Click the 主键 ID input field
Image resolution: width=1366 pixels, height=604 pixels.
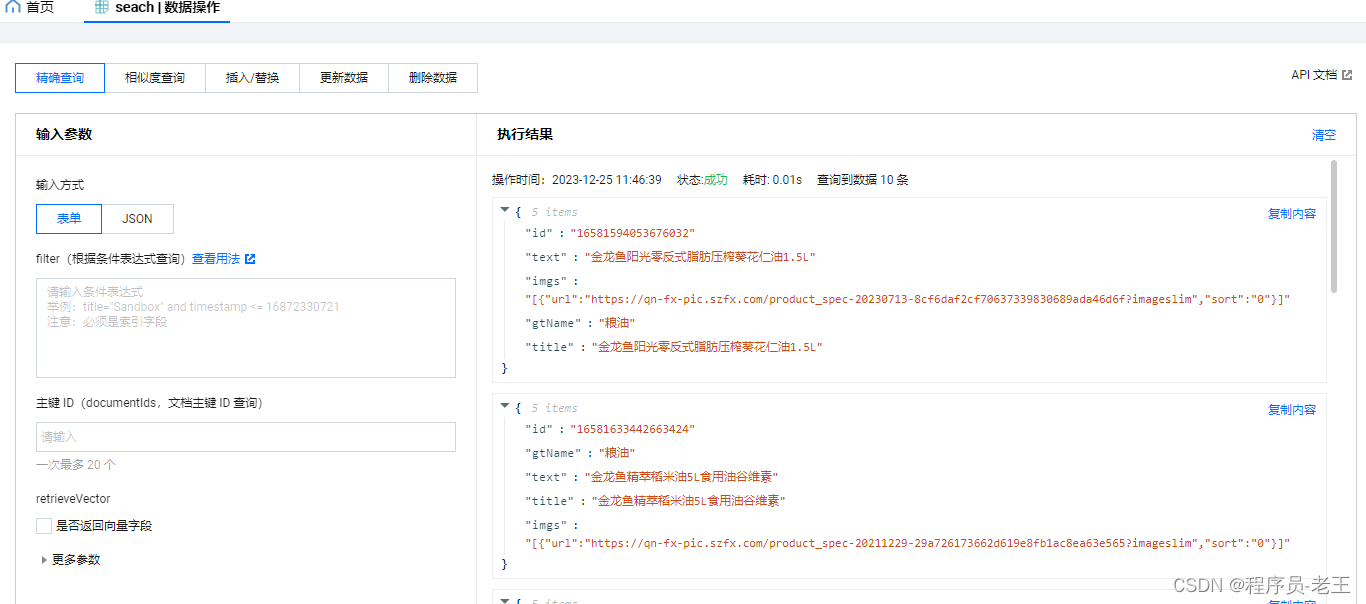coord(246,437)
